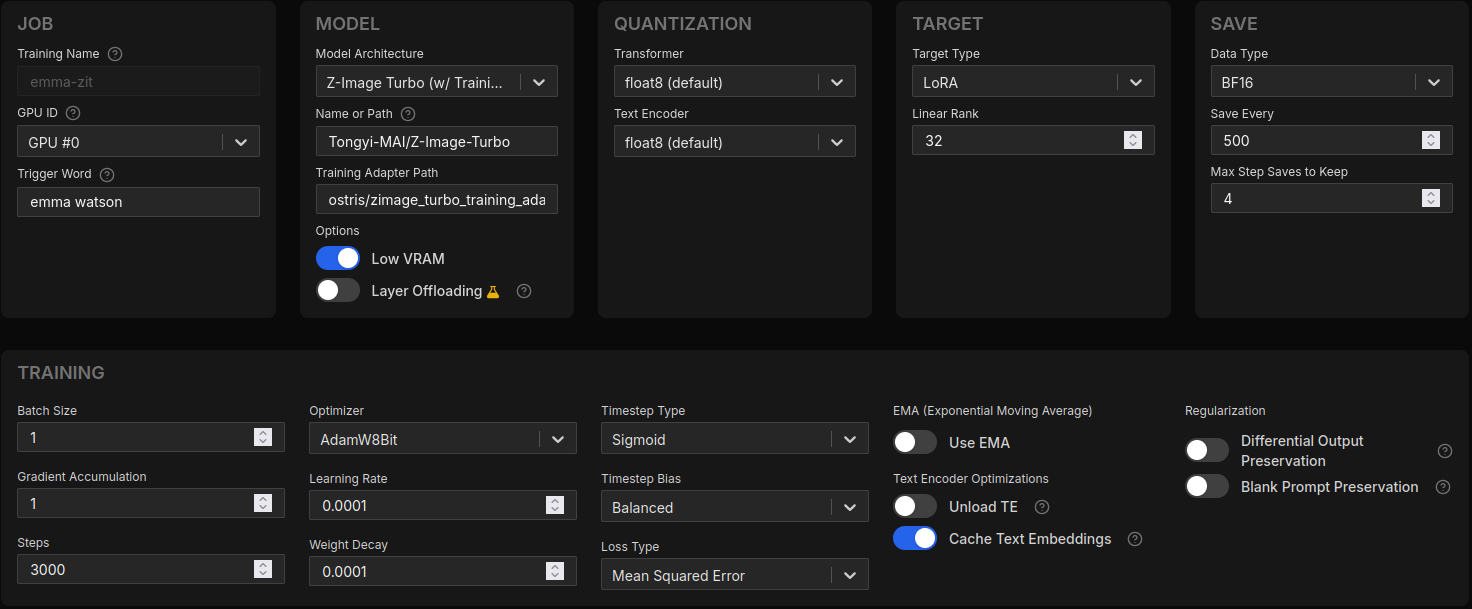Click the Weight Decay value field
1472x609 pixels.
click(x=443, y=571)
